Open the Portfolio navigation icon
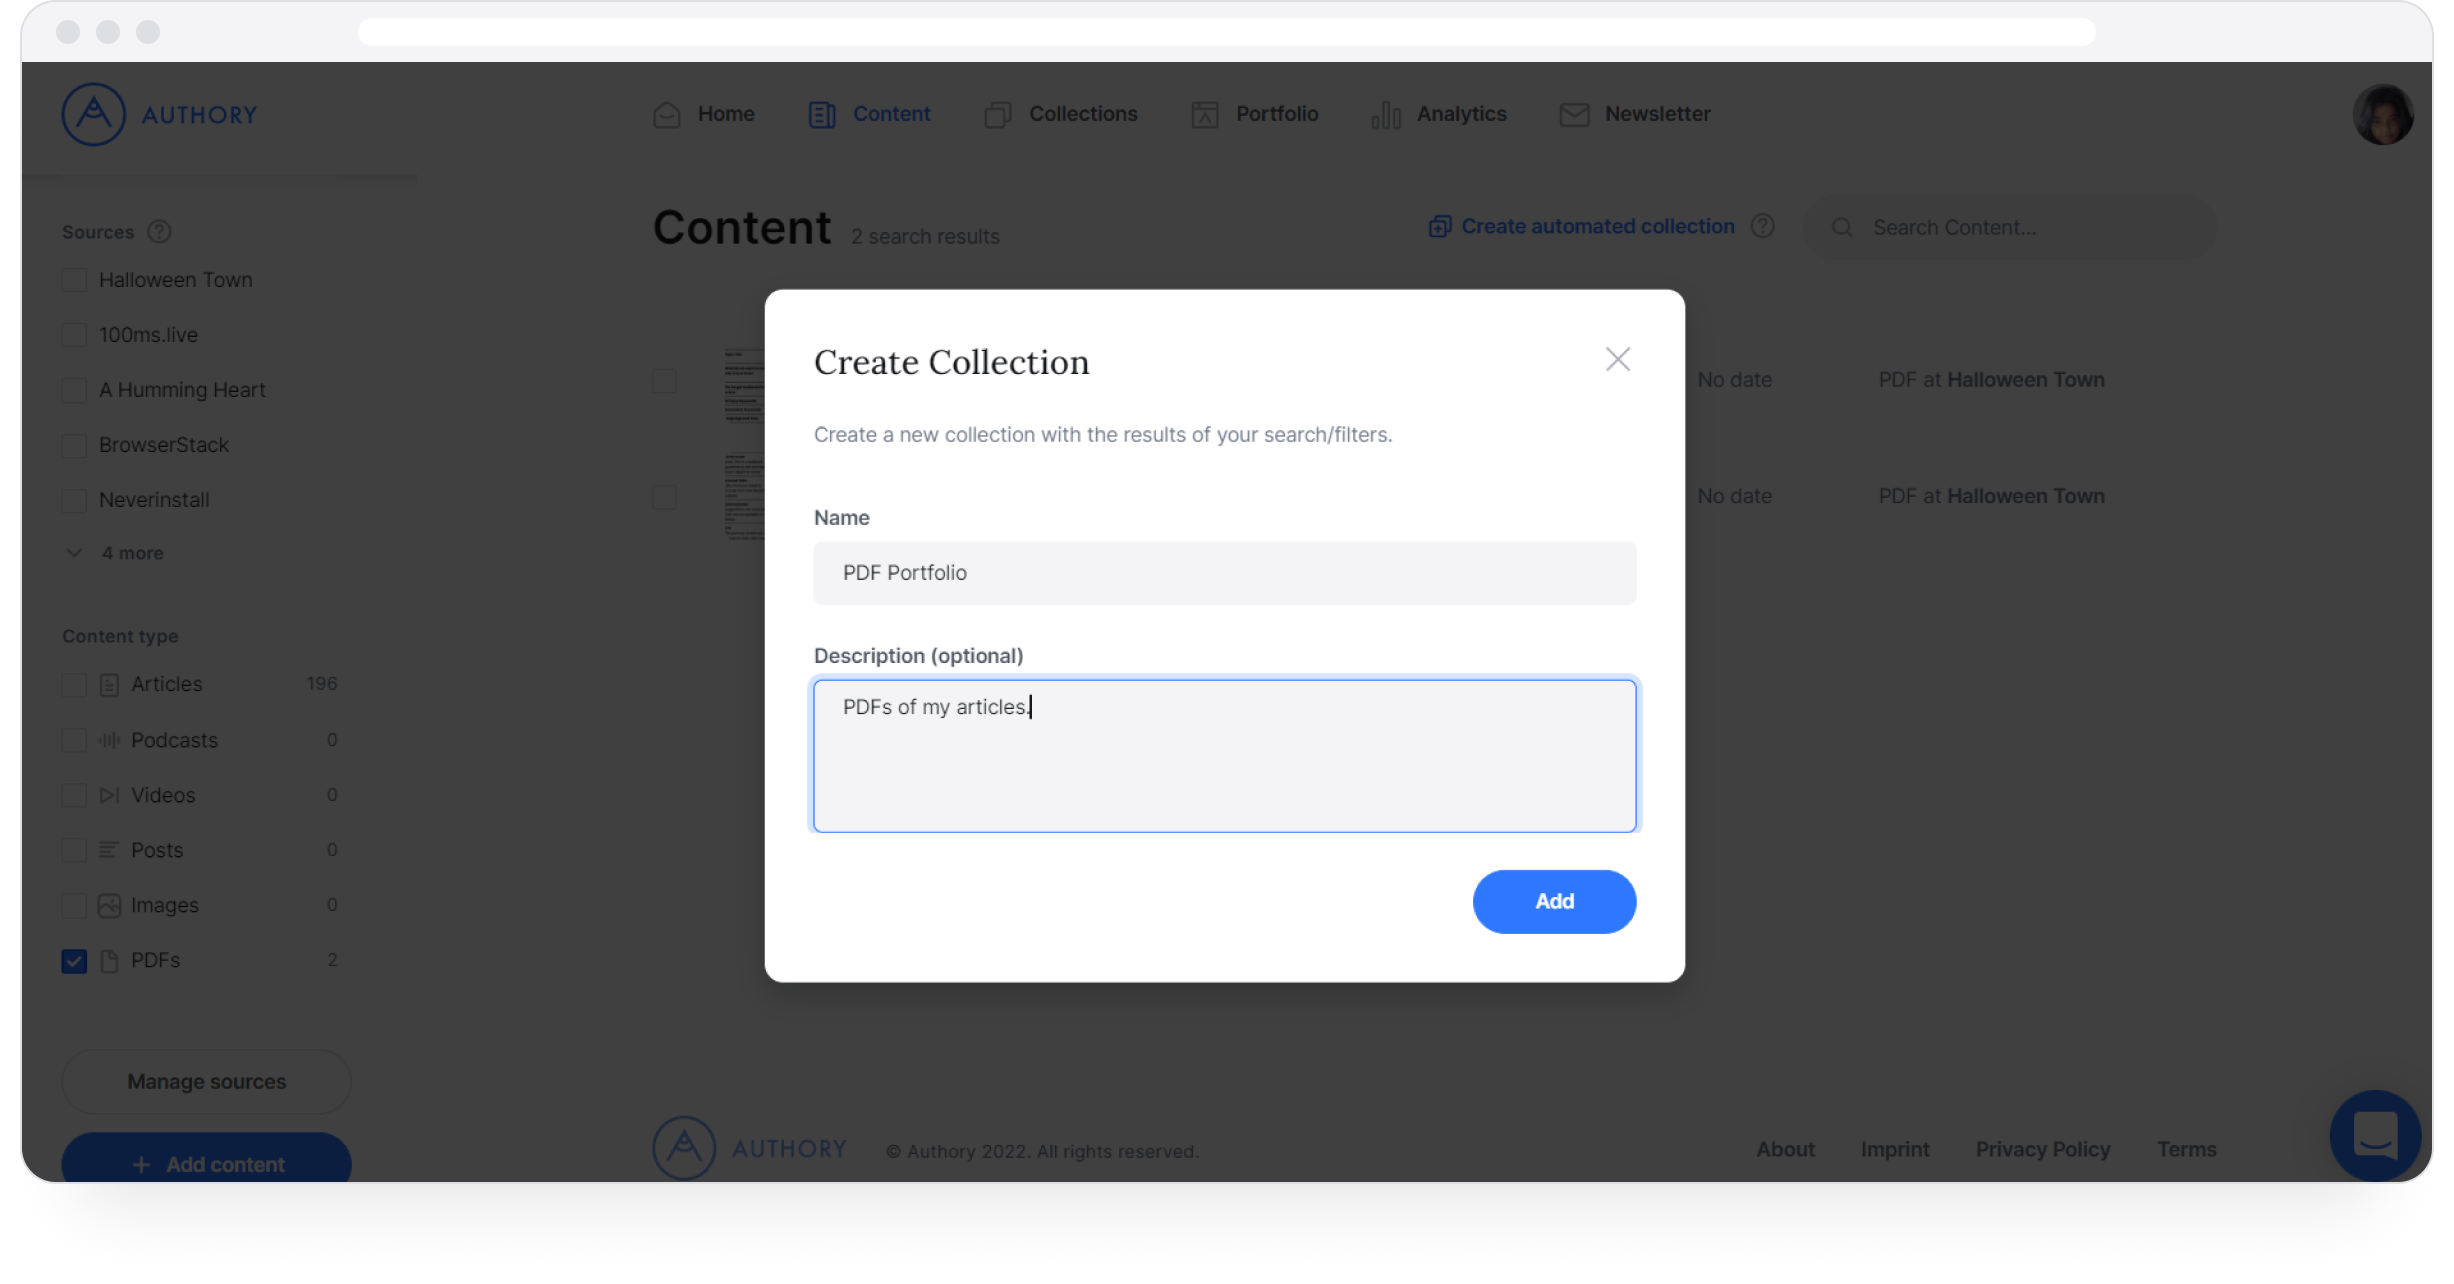This screenshot has width=2454, height=1284. click(x=1204, y=114)
